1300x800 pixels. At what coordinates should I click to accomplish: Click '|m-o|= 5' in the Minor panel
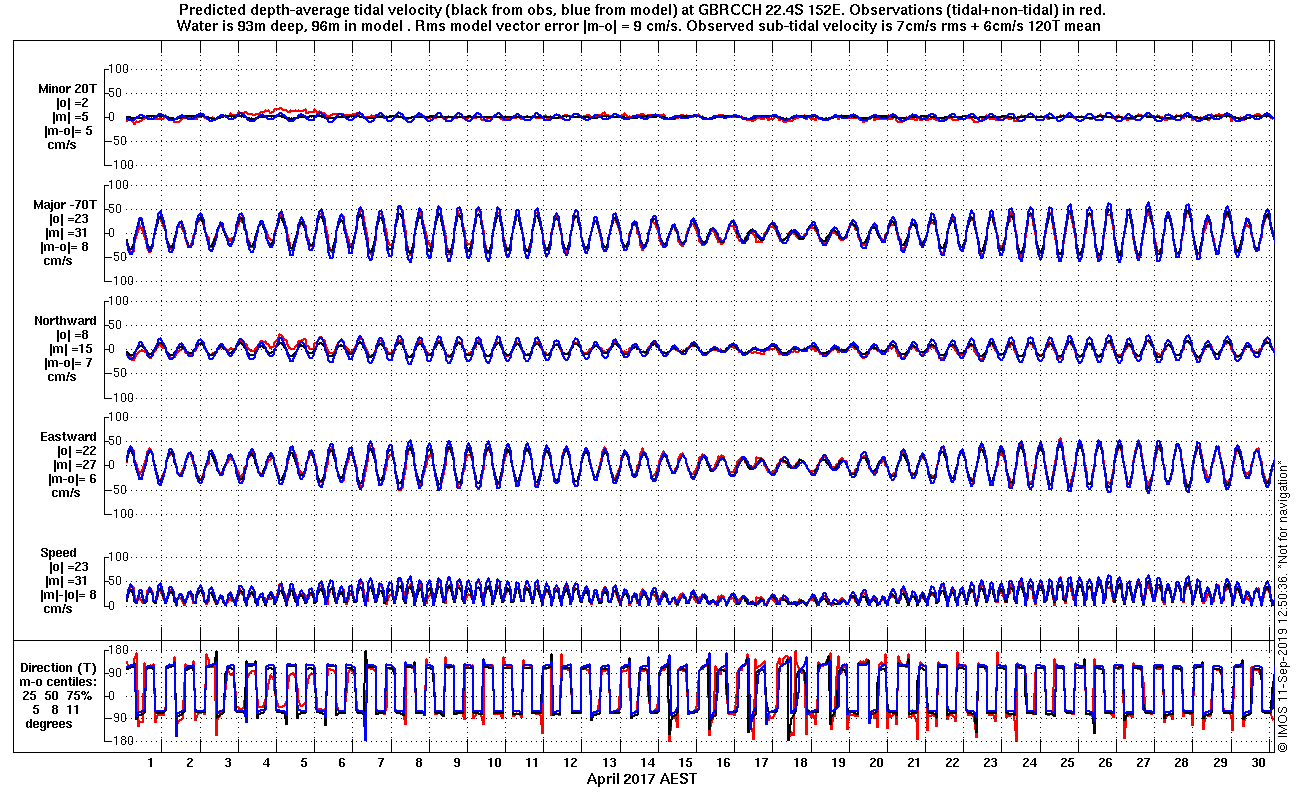click(68, 131)
